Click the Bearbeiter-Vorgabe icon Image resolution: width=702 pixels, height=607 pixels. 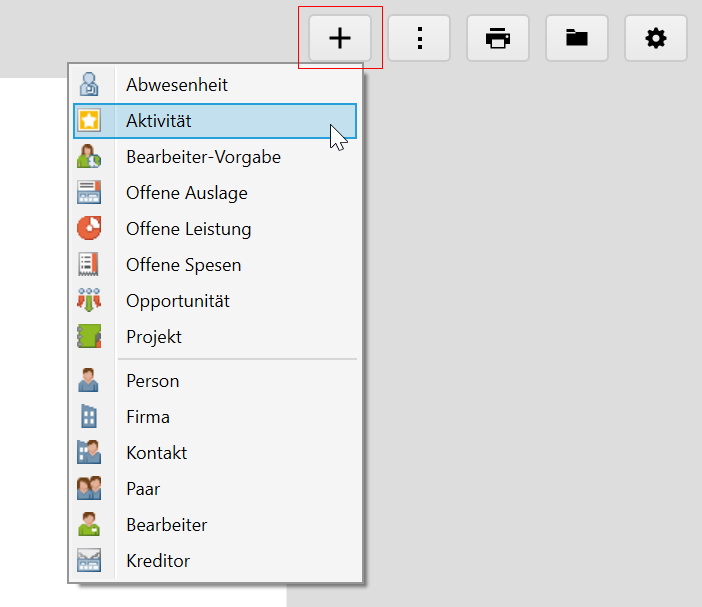tap(89, 157)
